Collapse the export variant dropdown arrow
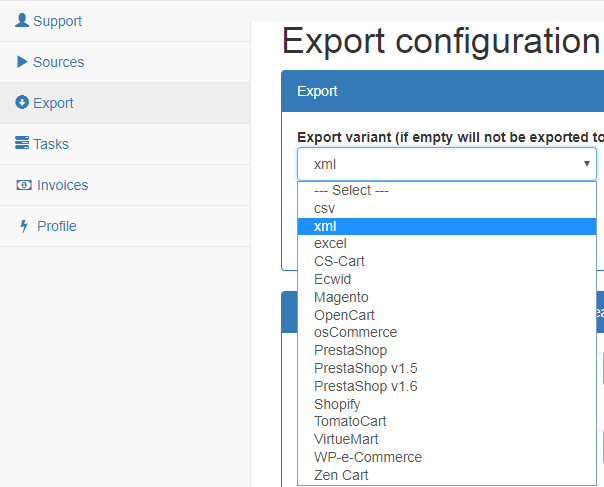 587,164
